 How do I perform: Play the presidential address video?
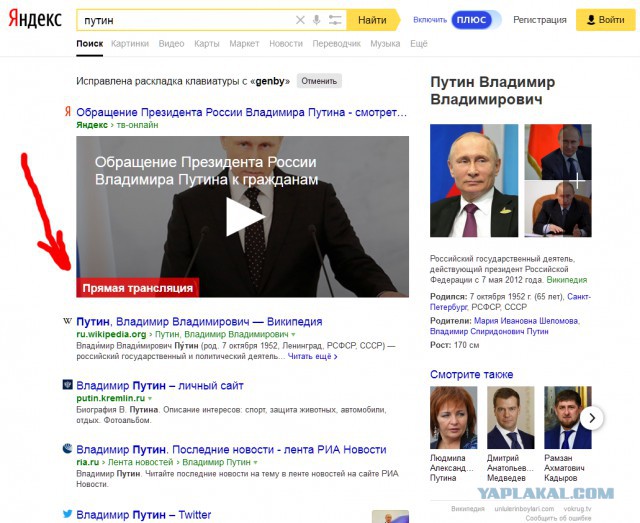[244, 217]
